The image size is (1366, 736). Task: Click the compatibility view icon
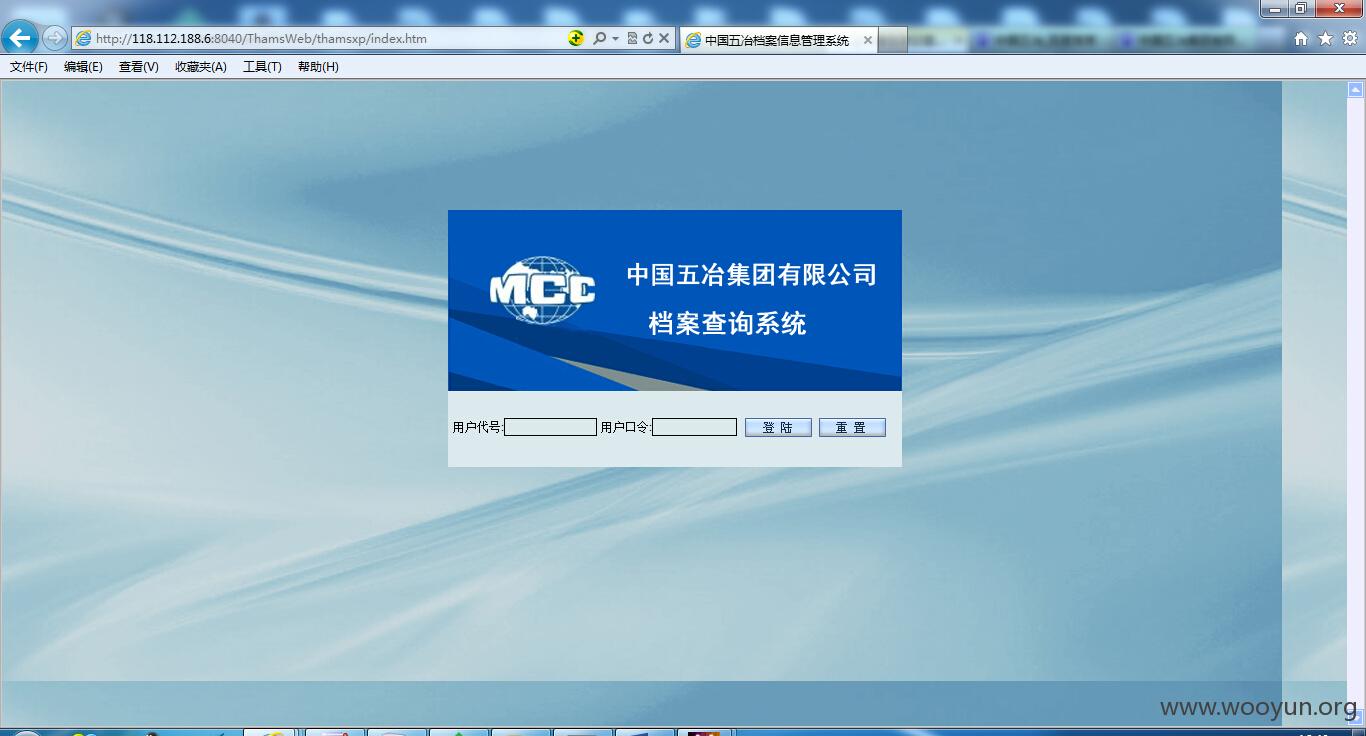632,38
